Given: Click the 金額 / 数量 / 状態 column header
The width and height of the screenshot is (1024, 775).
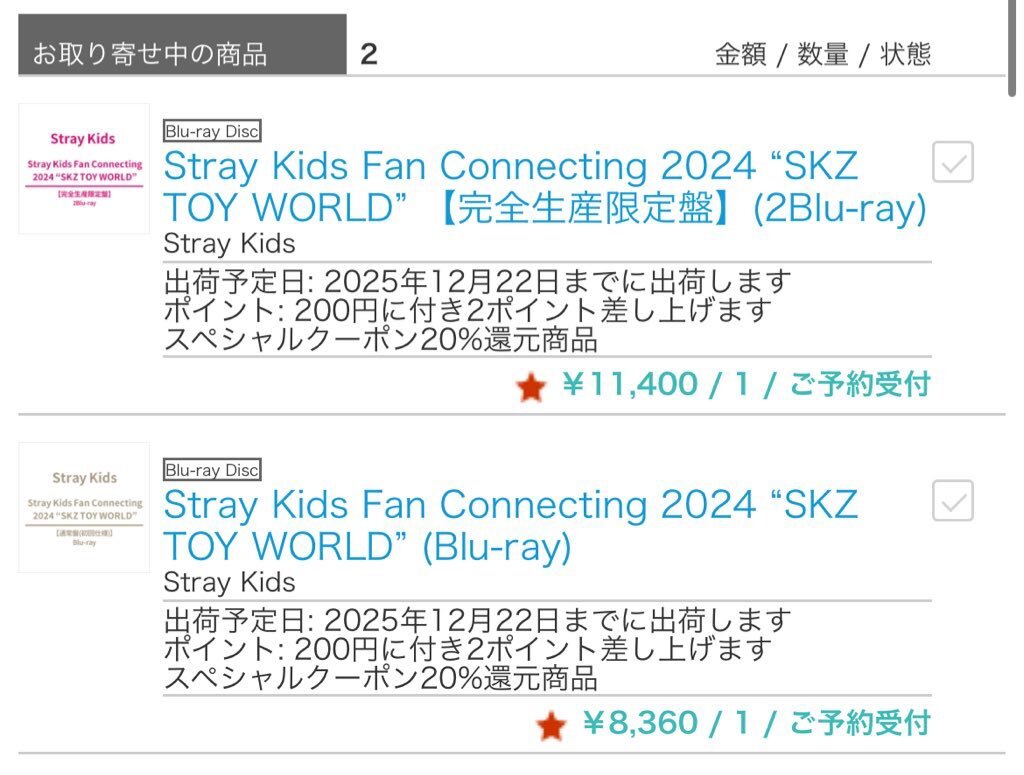Looking at the screenshot, I should coord(822,54).
